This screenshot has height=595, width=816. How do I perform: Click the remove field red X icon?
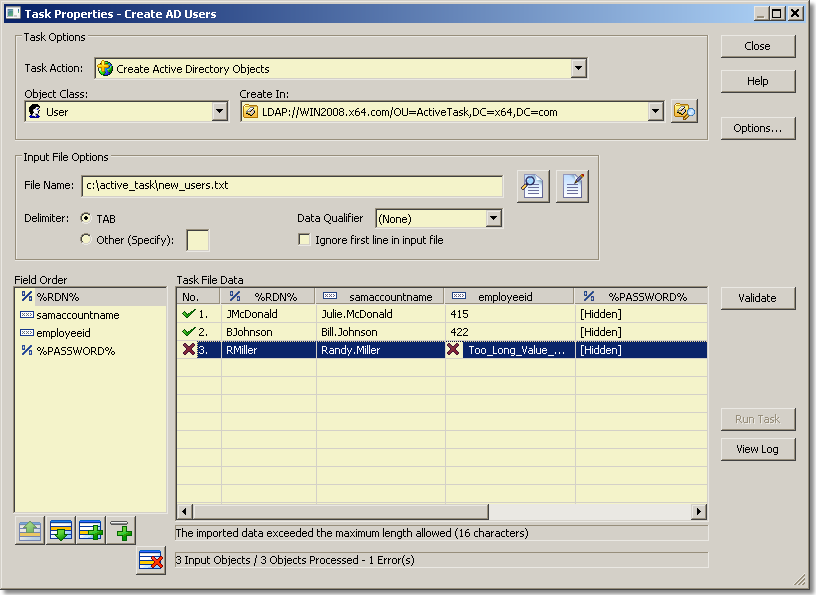pyautogui.click(x=151, y=561)
